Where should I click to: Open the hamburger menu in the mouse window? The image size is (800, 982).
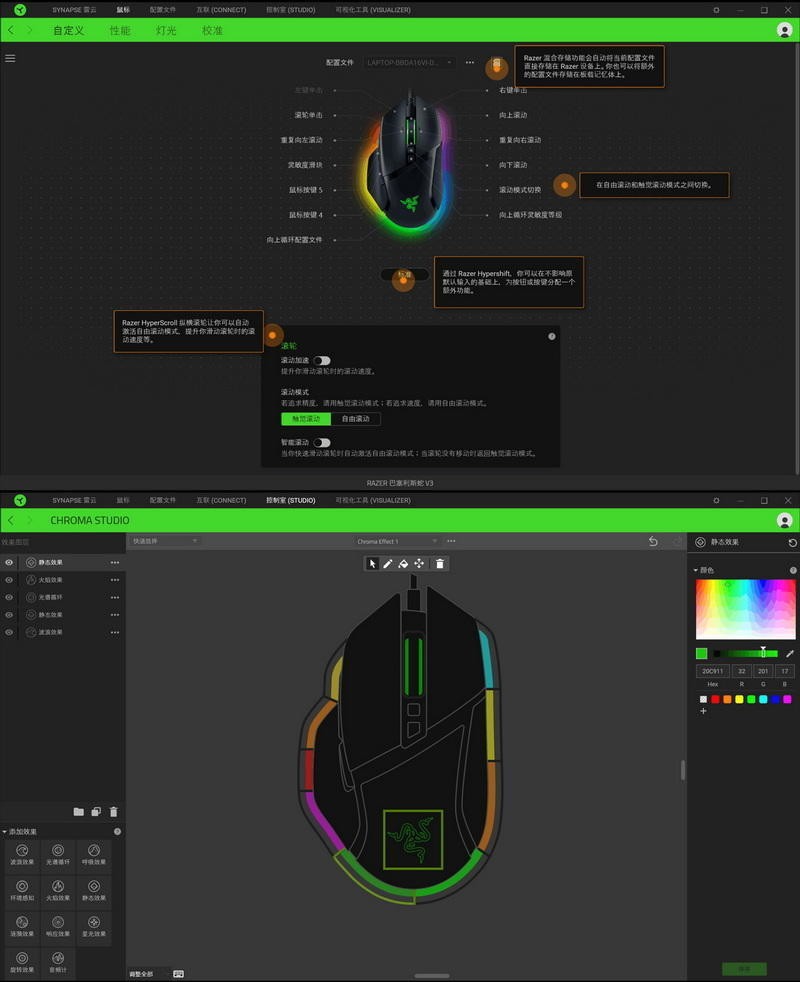[10, 58]
